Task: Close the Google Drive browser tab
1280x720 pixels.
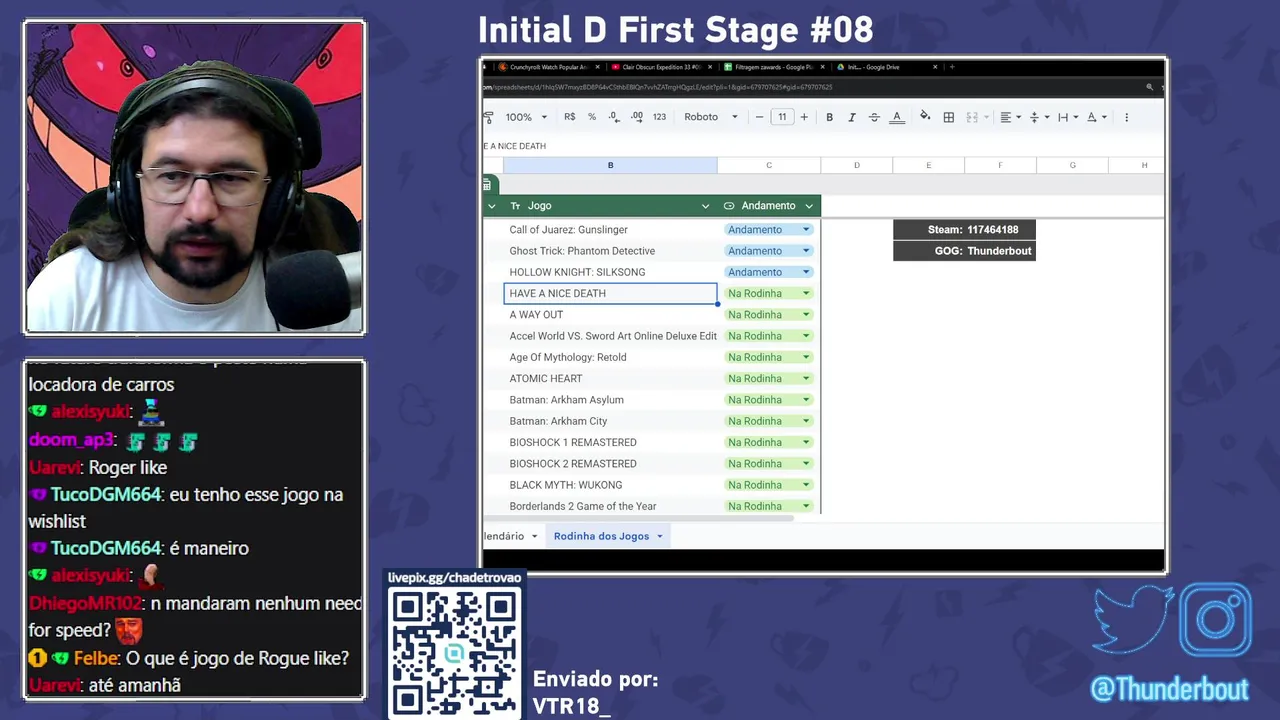Action: (937, 67)
